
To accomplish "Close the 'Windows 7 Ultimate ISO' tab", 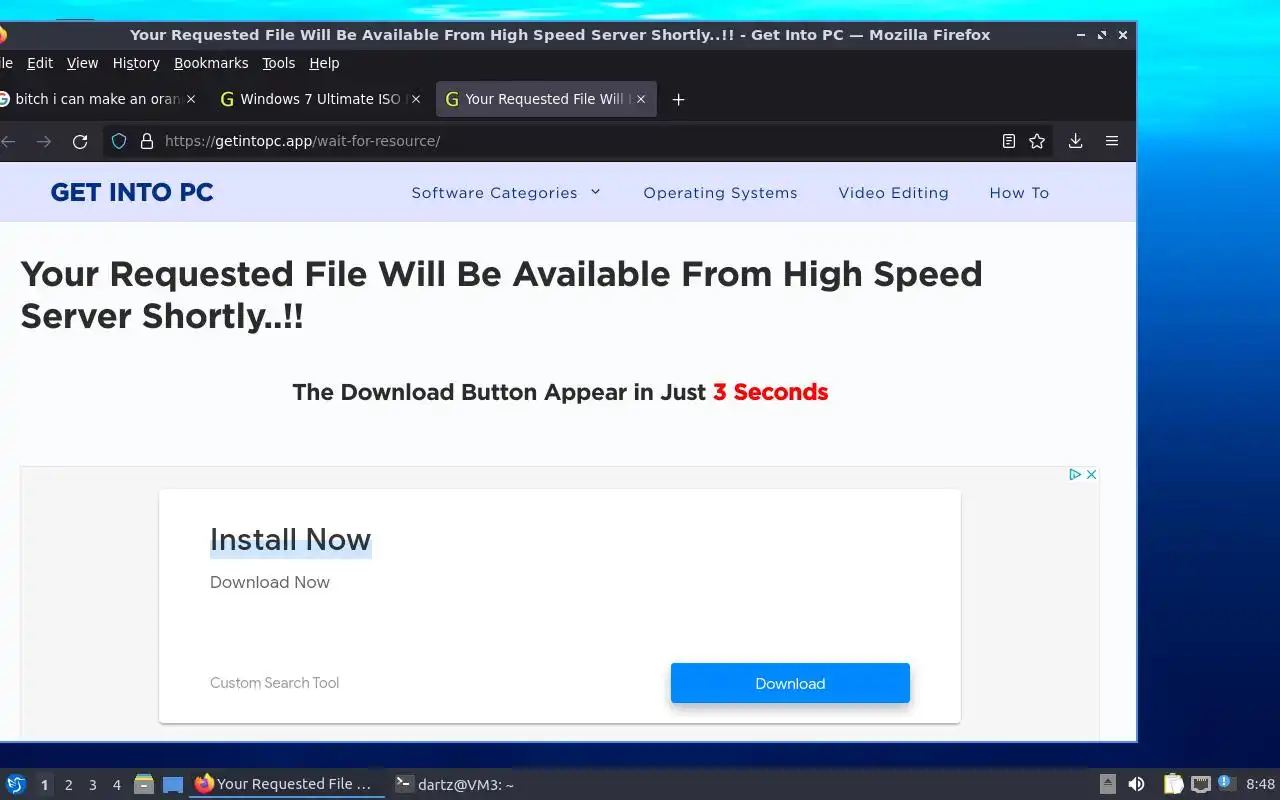I will (416, 99).
